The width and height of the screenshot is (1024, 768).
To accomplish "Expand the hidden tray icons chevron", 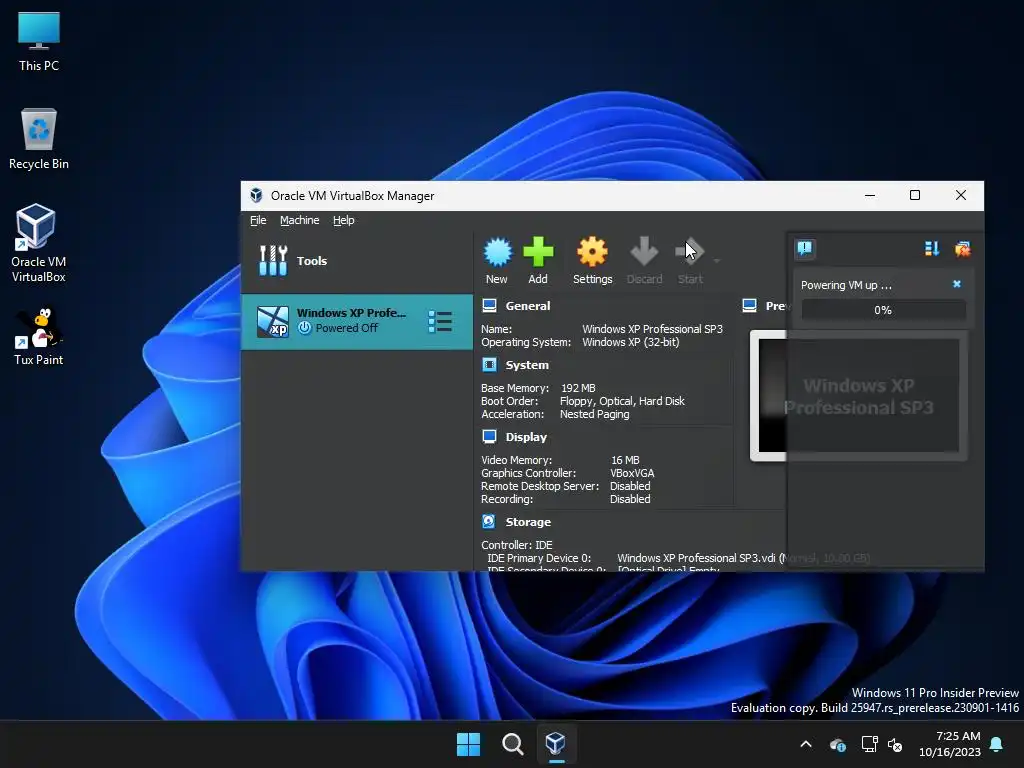I will click(x=806, y=744).
